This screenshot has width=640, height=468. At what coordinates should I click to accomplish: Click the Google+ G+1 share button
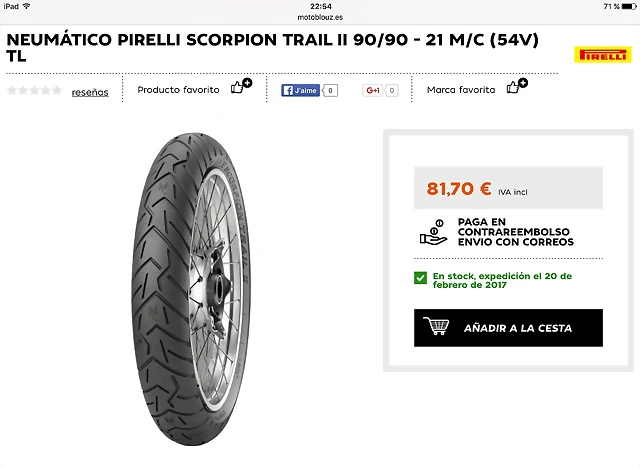[x=372, y=90]
